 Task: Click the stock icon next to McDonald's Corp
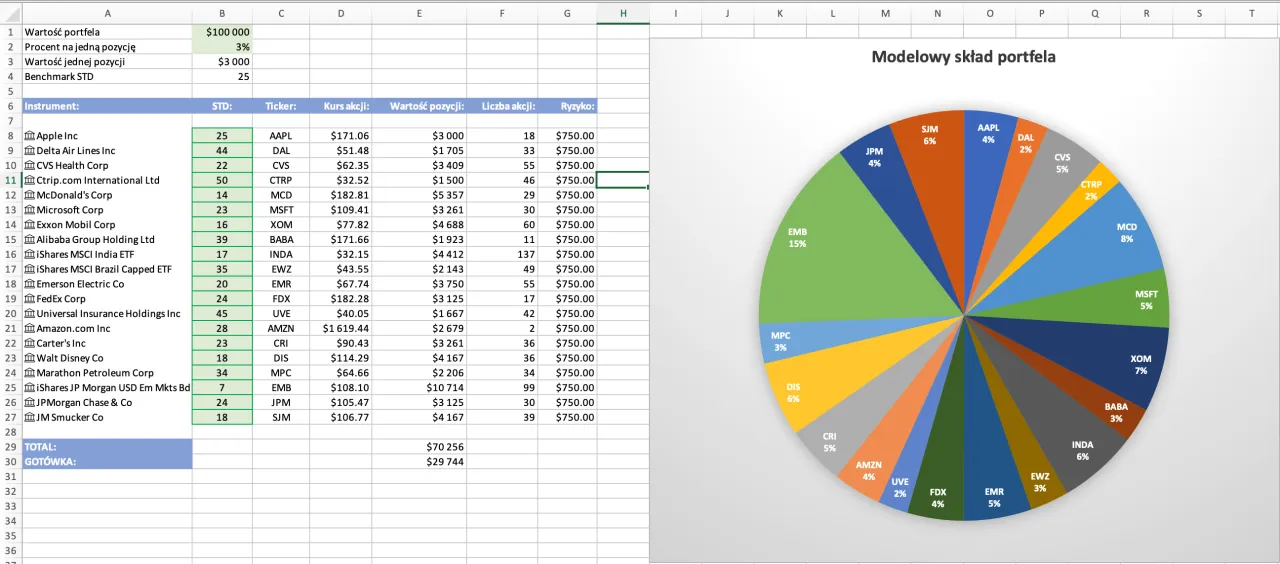click(x=29, y=195)
